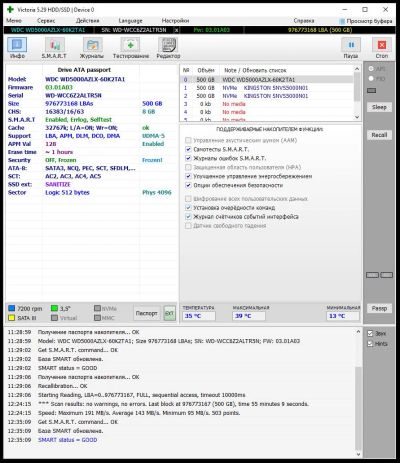The width and height of the screenshot is (400, 463).
Task: Click the small indicator below PIO radio
Action: (371, 90)
